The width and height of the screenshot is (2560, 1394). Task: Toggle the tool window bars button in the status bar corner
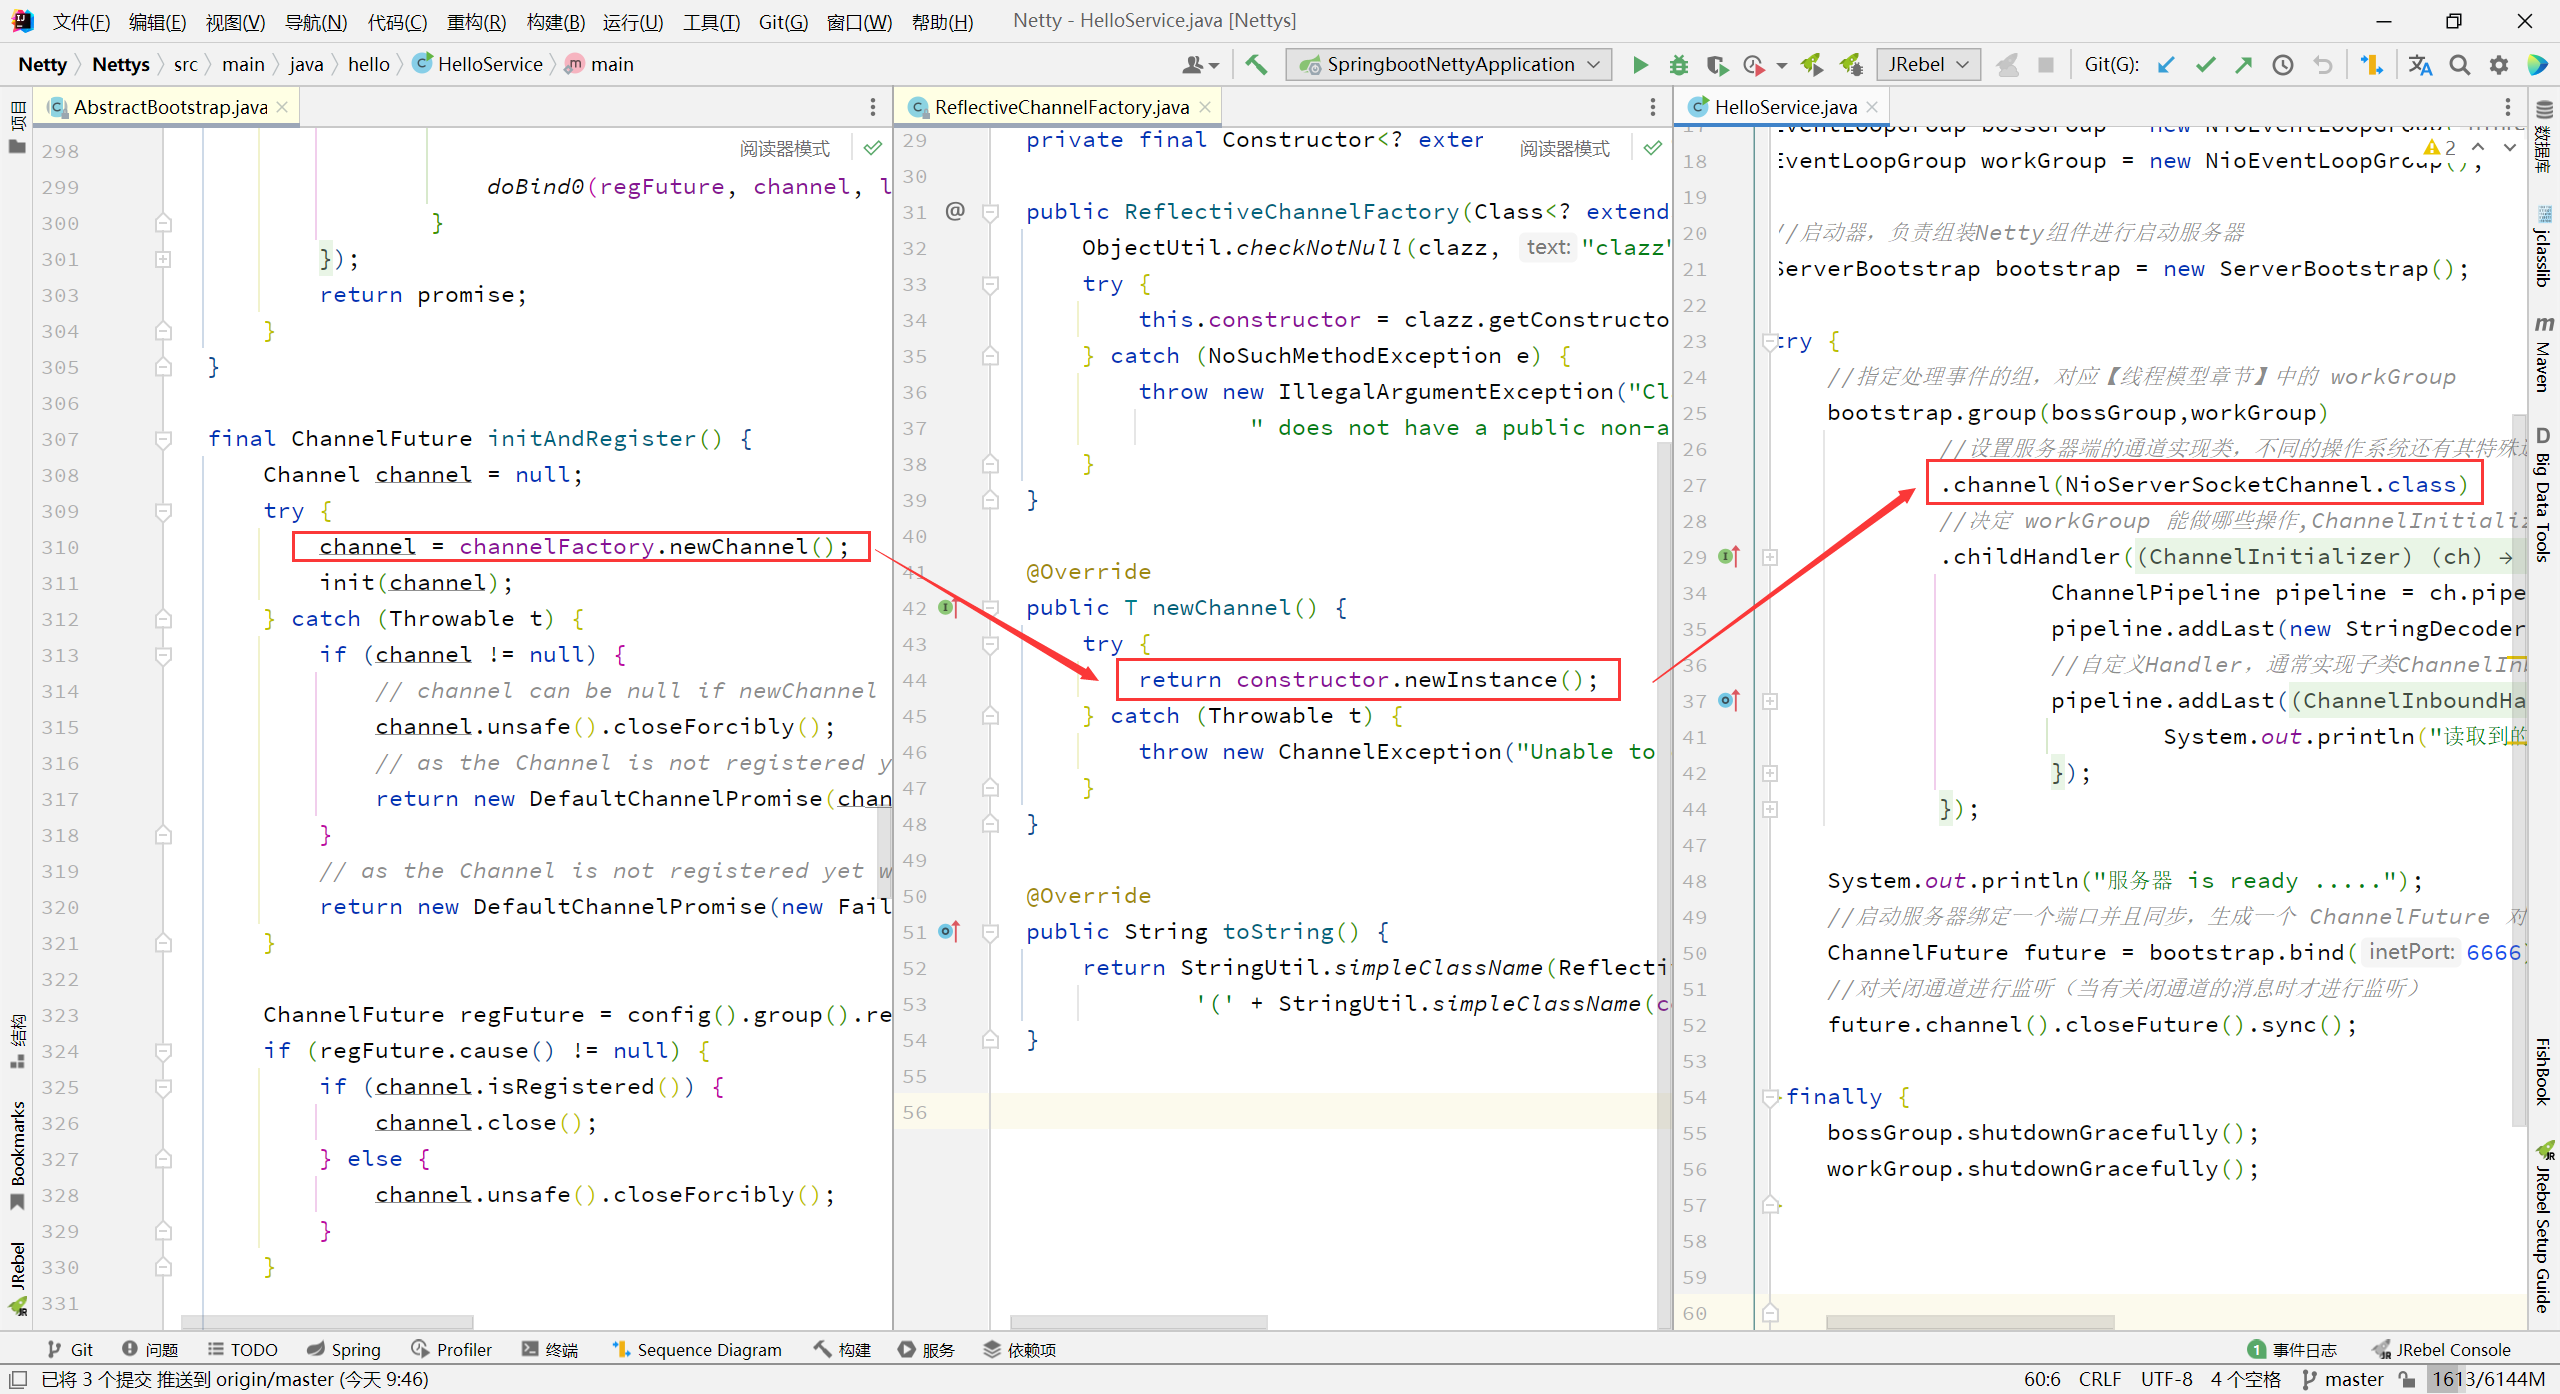pyautogui.click(x=18, y=1379)
